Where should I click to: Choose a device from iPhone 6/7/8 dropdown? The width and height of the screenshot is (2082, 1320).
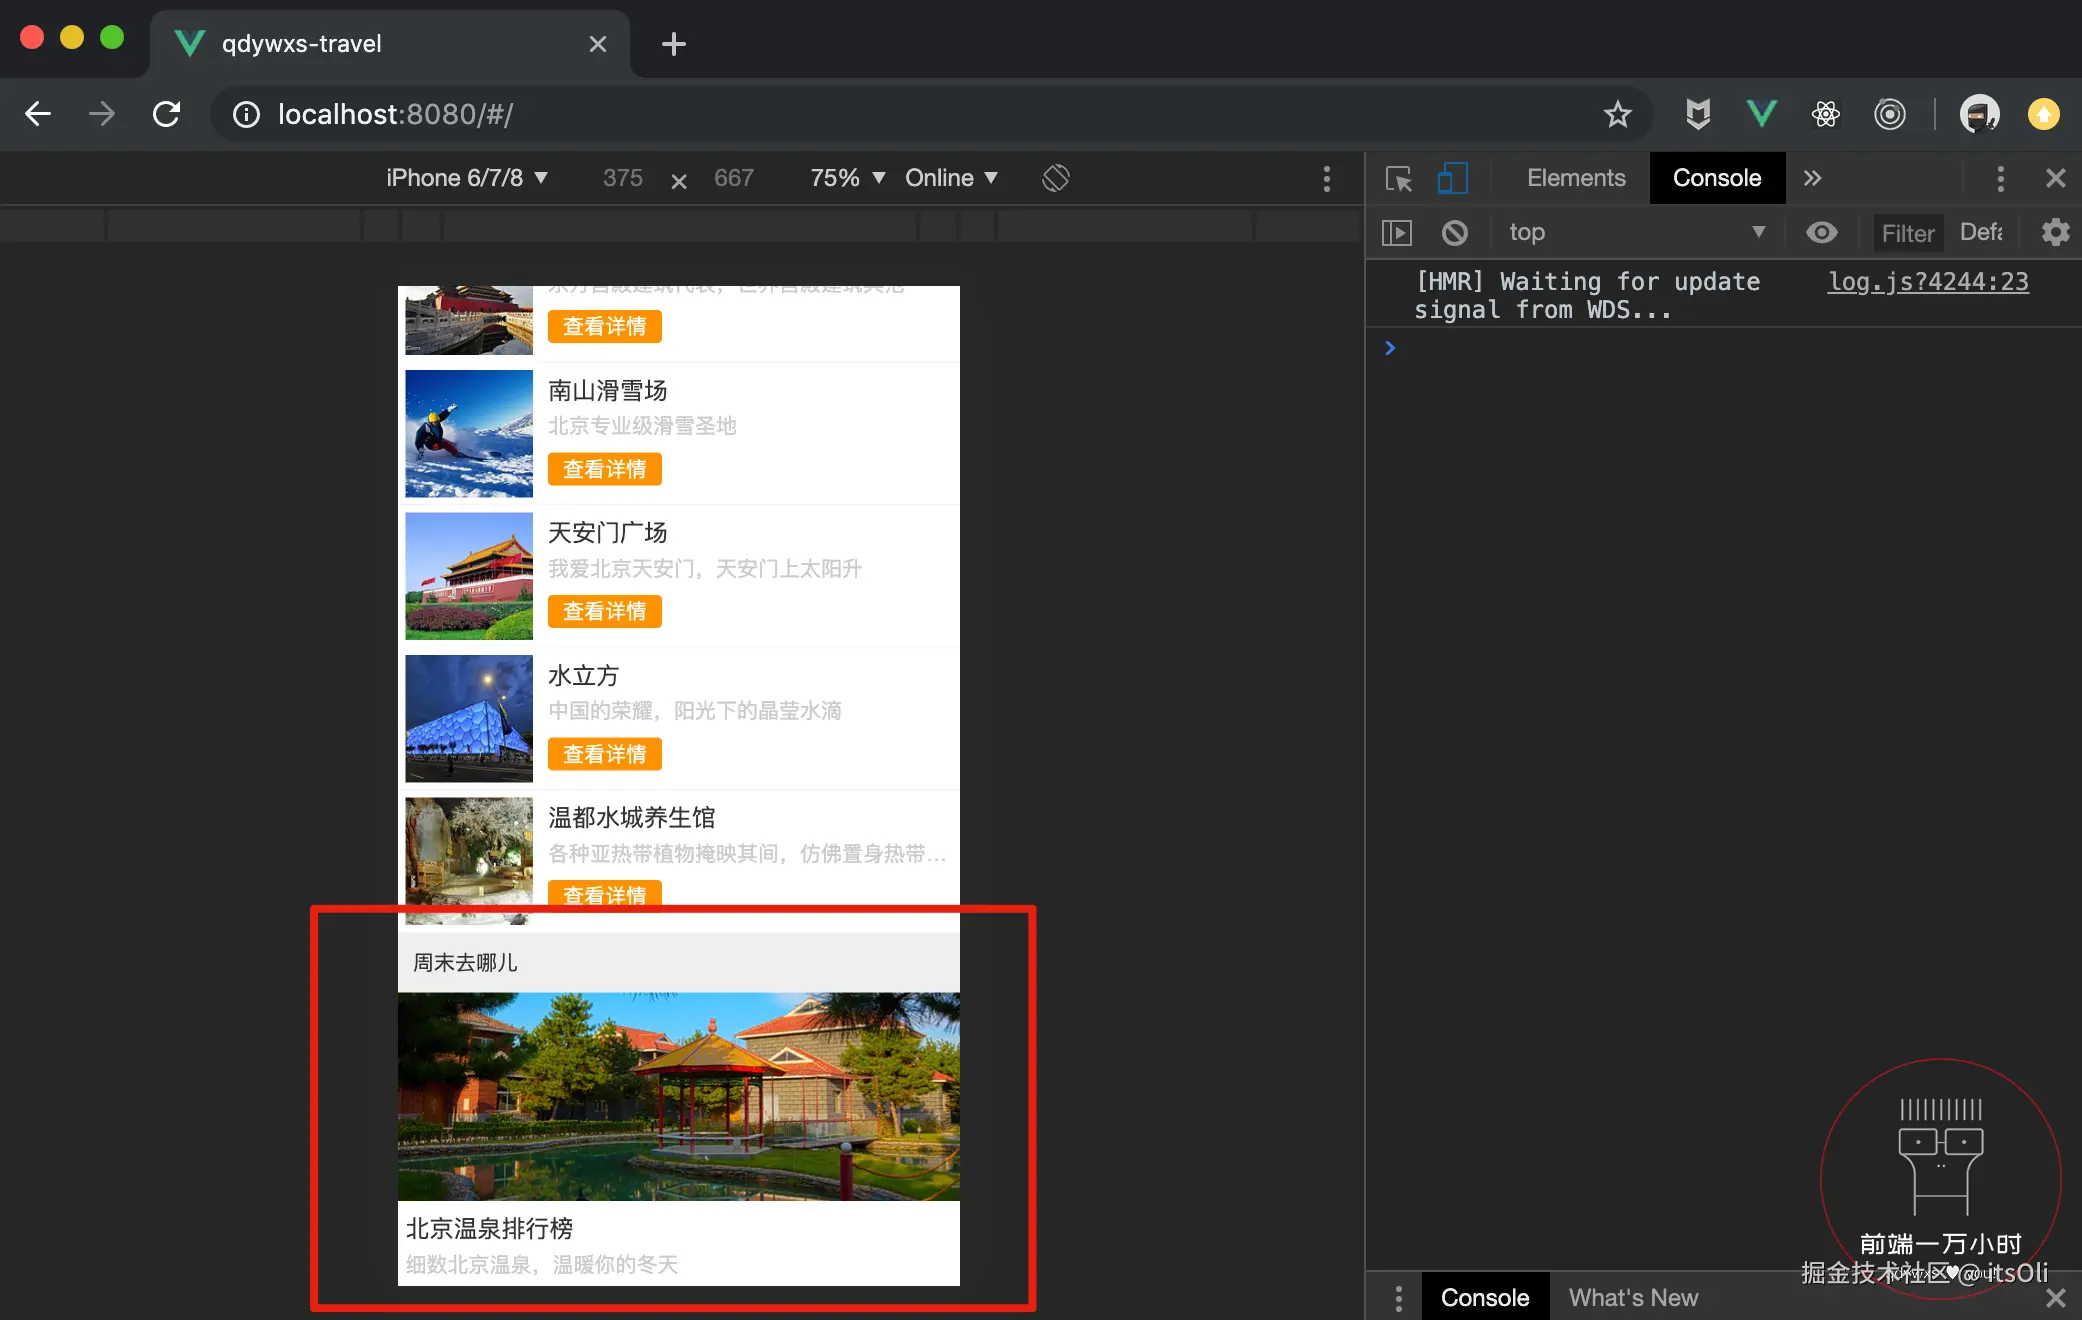coord(467,178)
